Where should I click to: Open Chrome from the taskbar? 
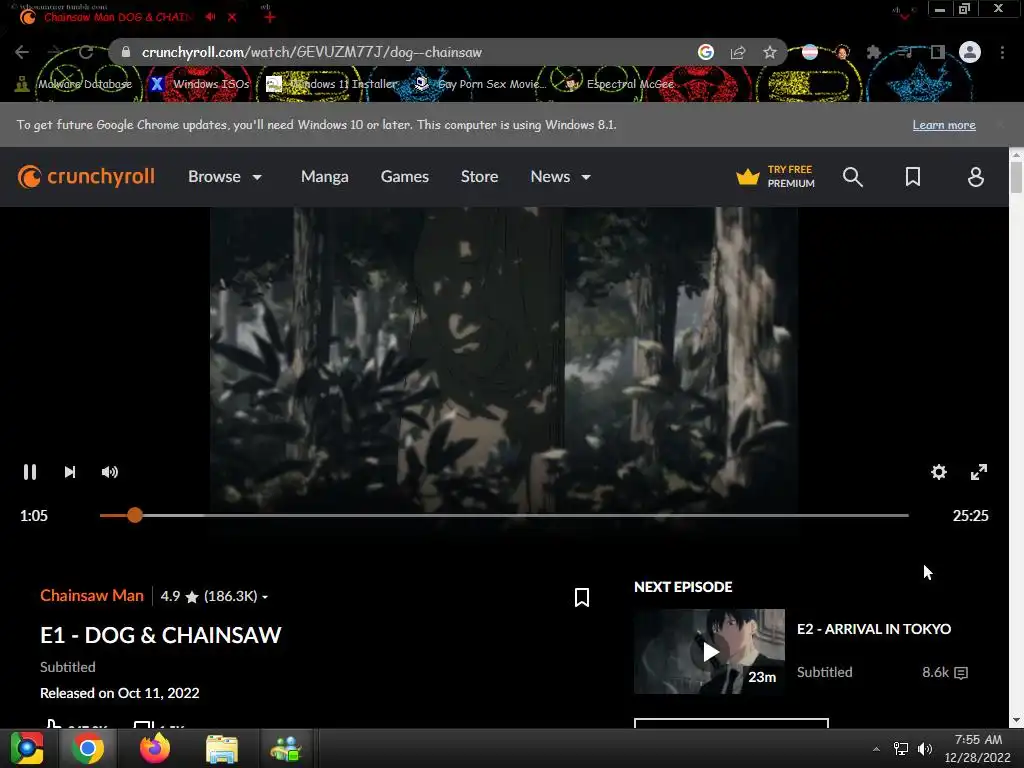(x=88, y=748)
